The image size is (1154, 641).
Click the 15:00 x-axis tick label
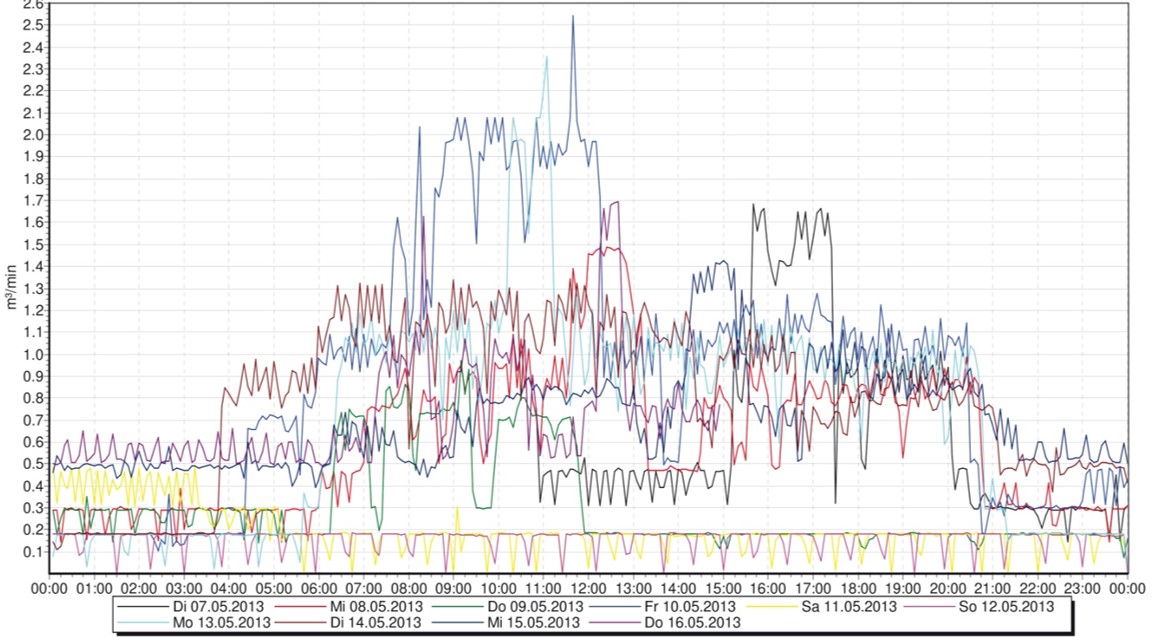(x=723, y=589)
